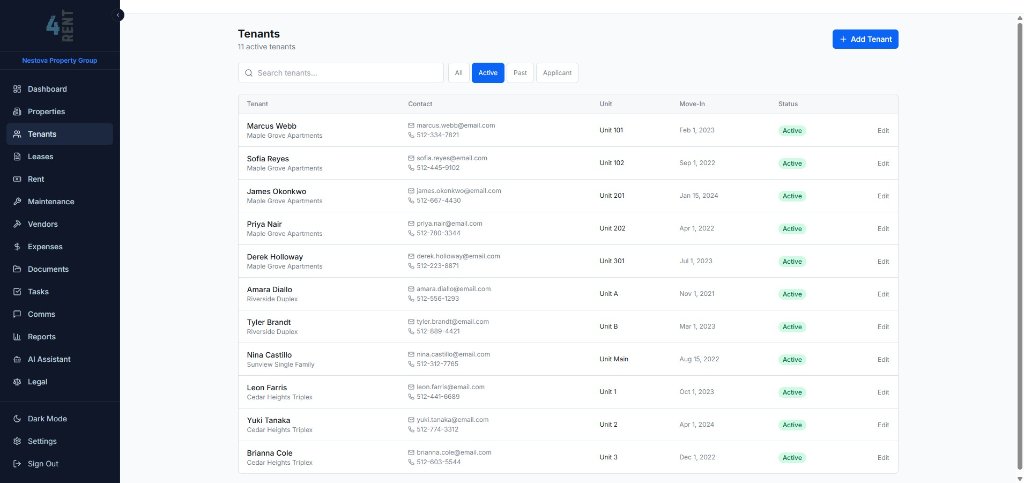1024x483 pixels.
Task: Edit Yuki Tanaka's tenant record
Action: coord(883,425)
